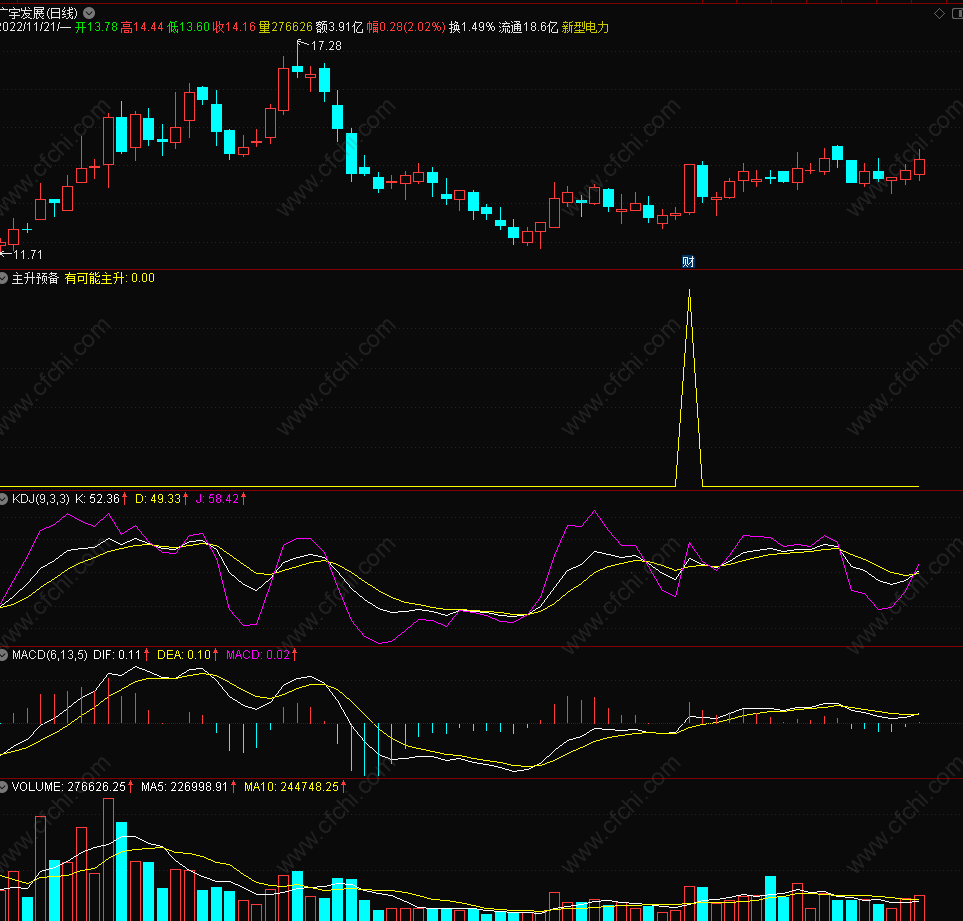Open the dropdown next to 广宇发展(日线) title
The width and height of the screenshot is (963, 921).
tap(89, 12)
